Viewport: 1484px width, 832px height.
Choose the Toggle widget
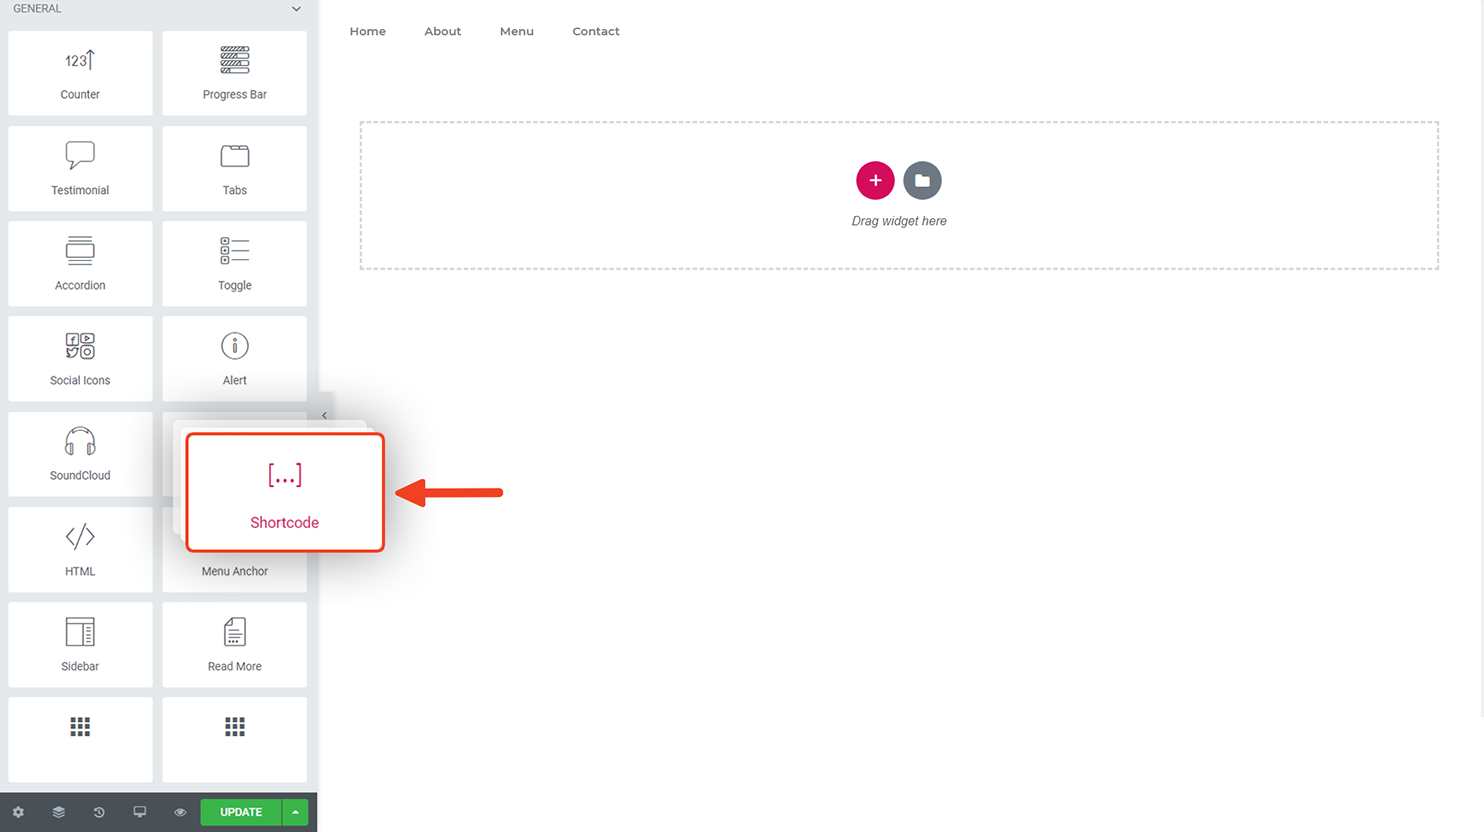point(235,263)
